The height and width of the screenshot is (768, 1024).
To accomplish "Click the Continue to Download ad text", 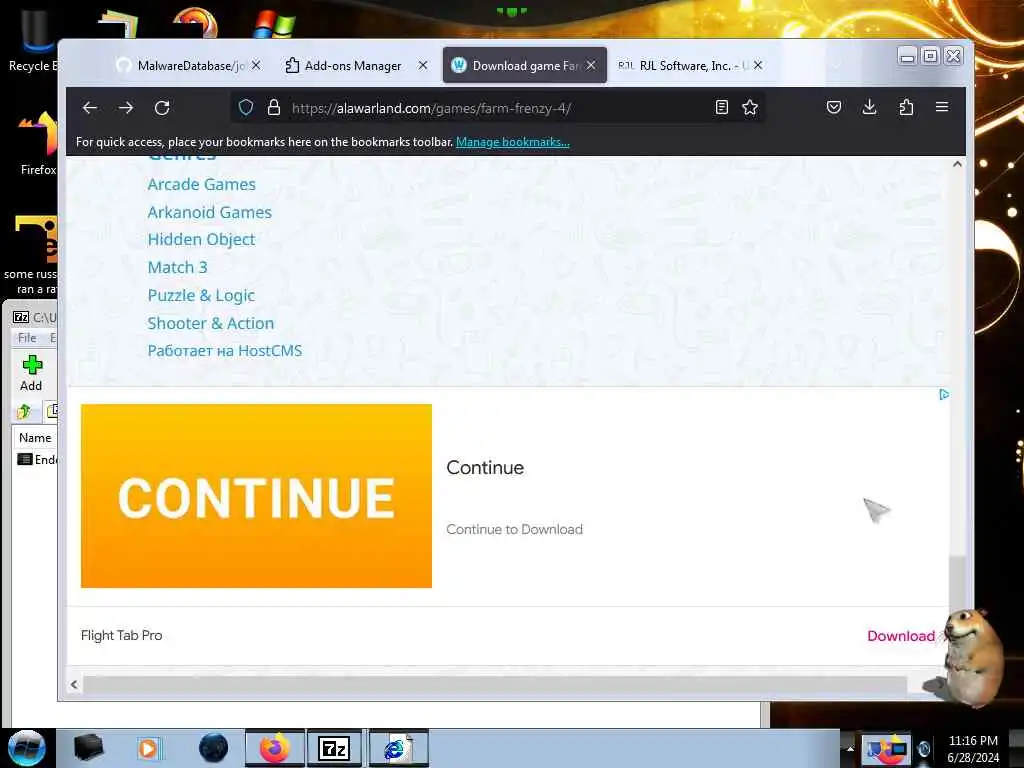I will coord(514,530).
